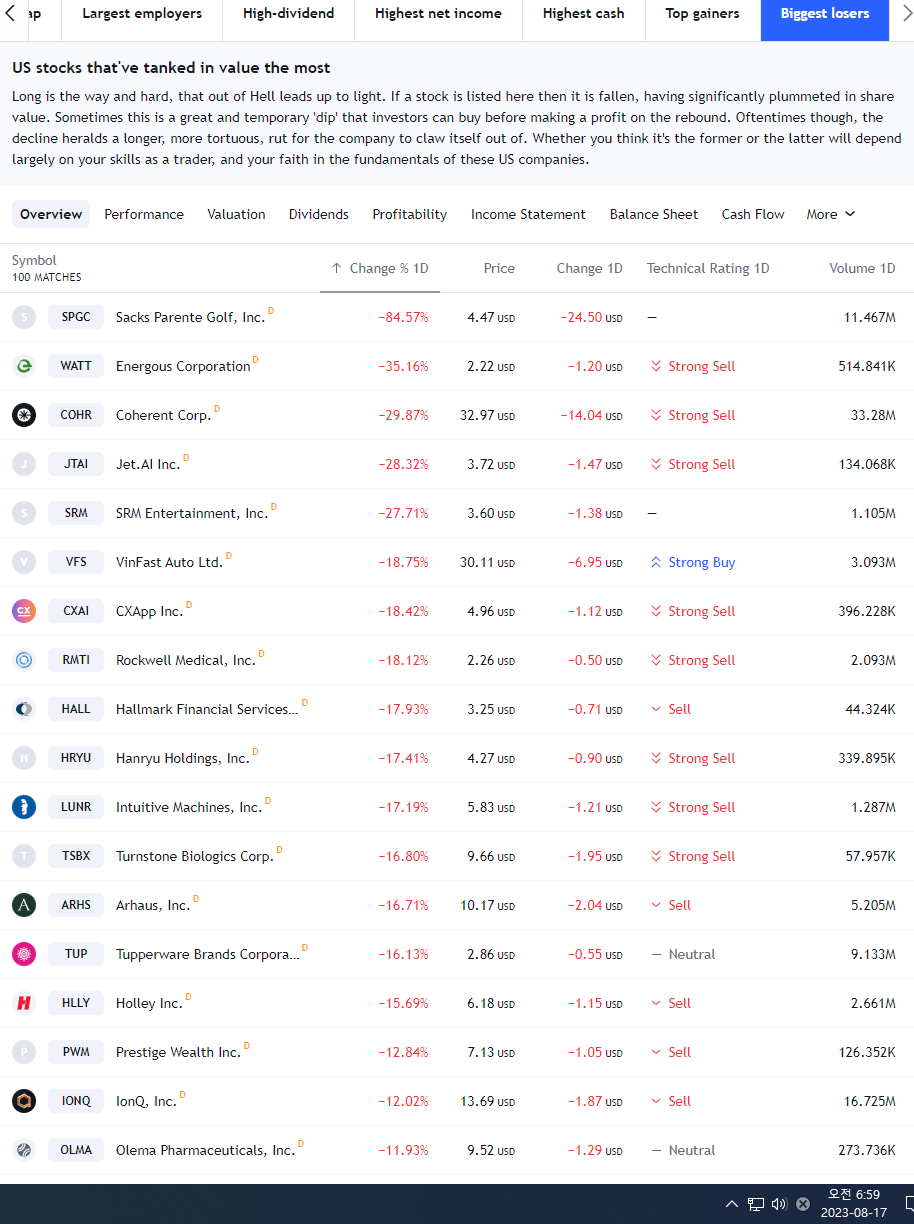Click the 32.97 USD price cell
The height and width of the screenshot is (1224, 914).
(487, 415)
